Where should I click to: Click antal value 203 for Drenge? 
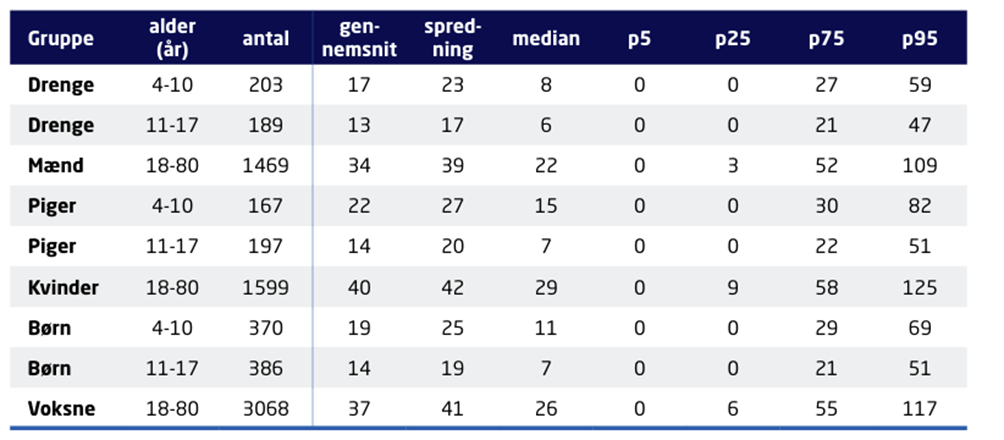coord(266,85)
